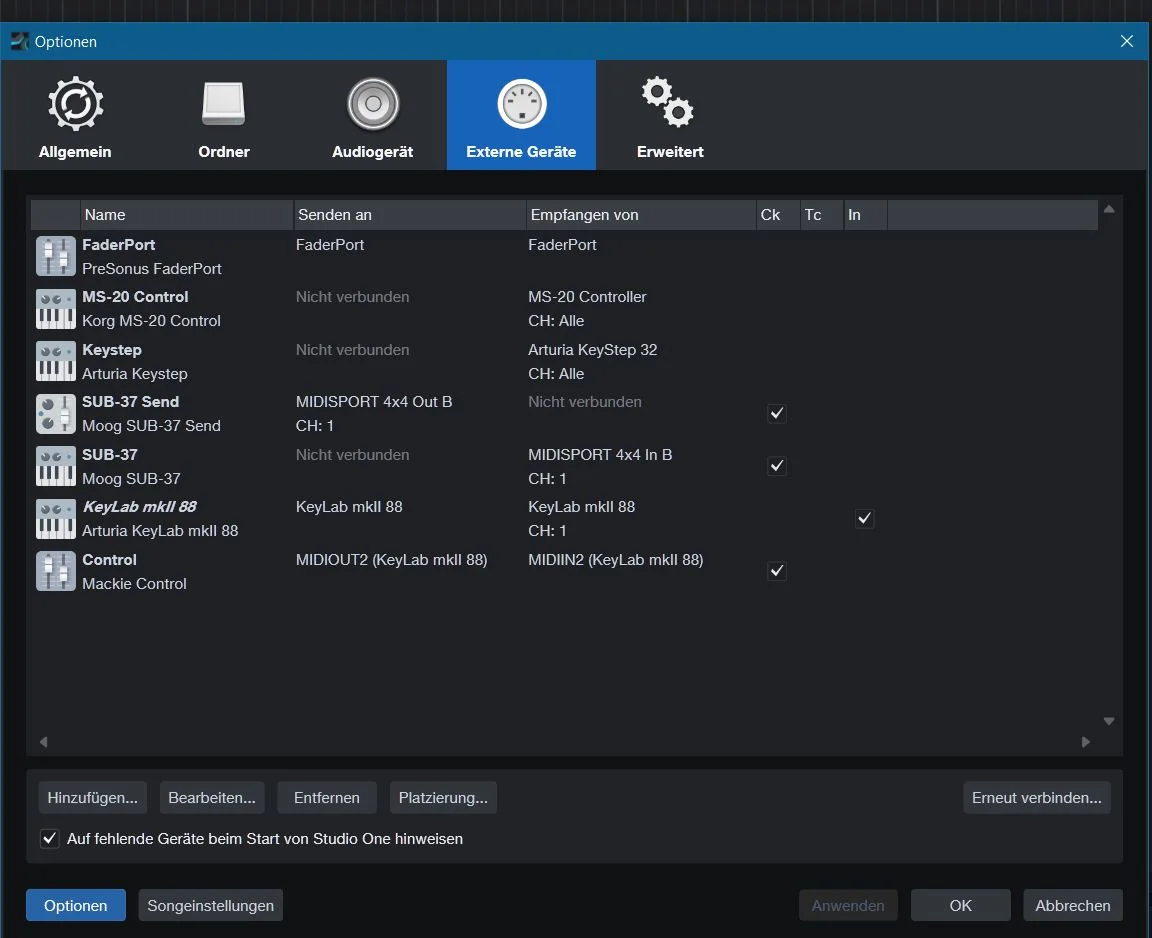Click scroll right arrow of device list
The image size is (1152, 938).
tap(1086, 742)
